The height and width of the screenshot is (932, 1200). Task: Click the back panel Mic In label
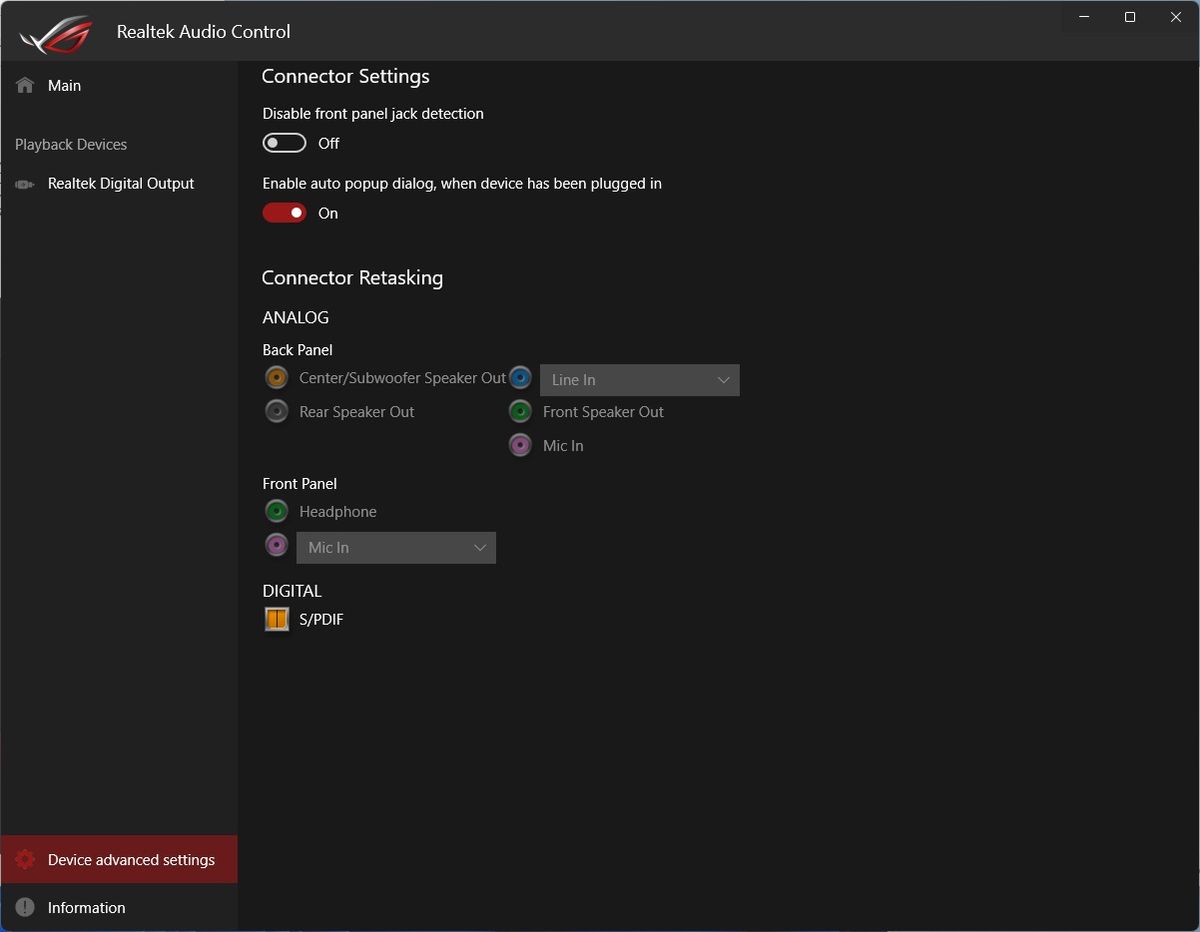click(x=563, y=446)
